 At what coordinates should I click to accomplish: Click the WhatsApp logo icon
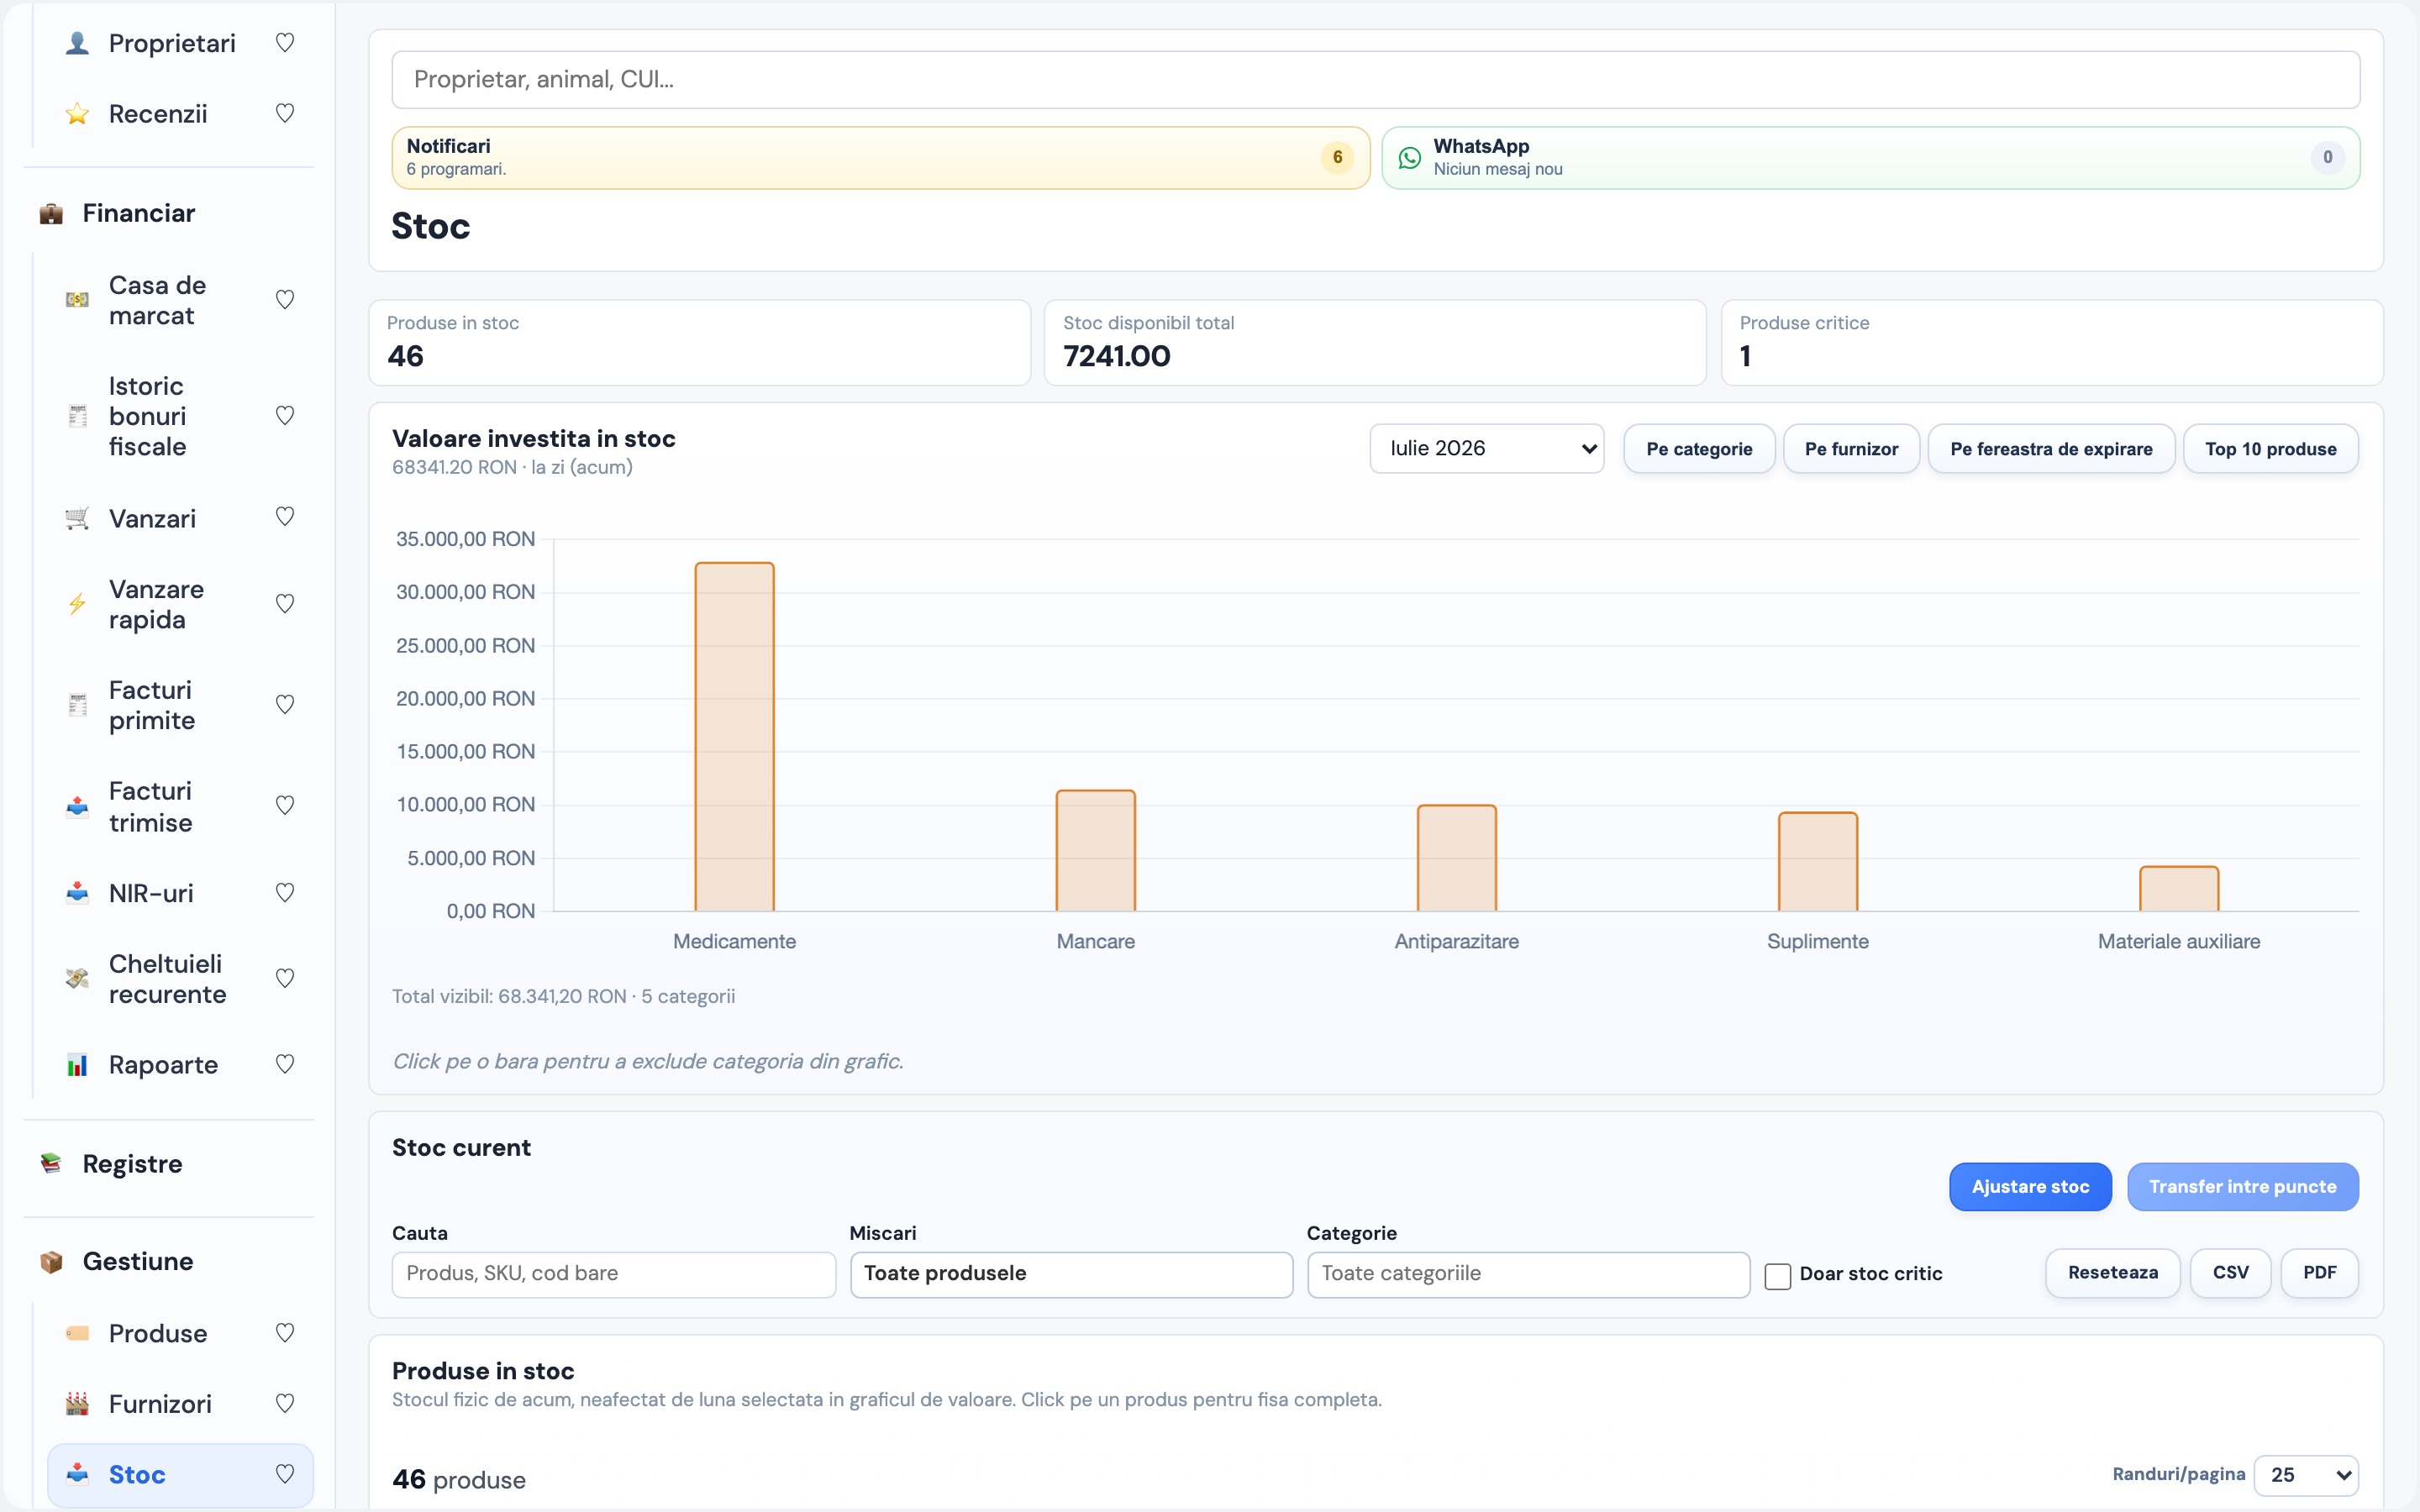point(1409,158)
